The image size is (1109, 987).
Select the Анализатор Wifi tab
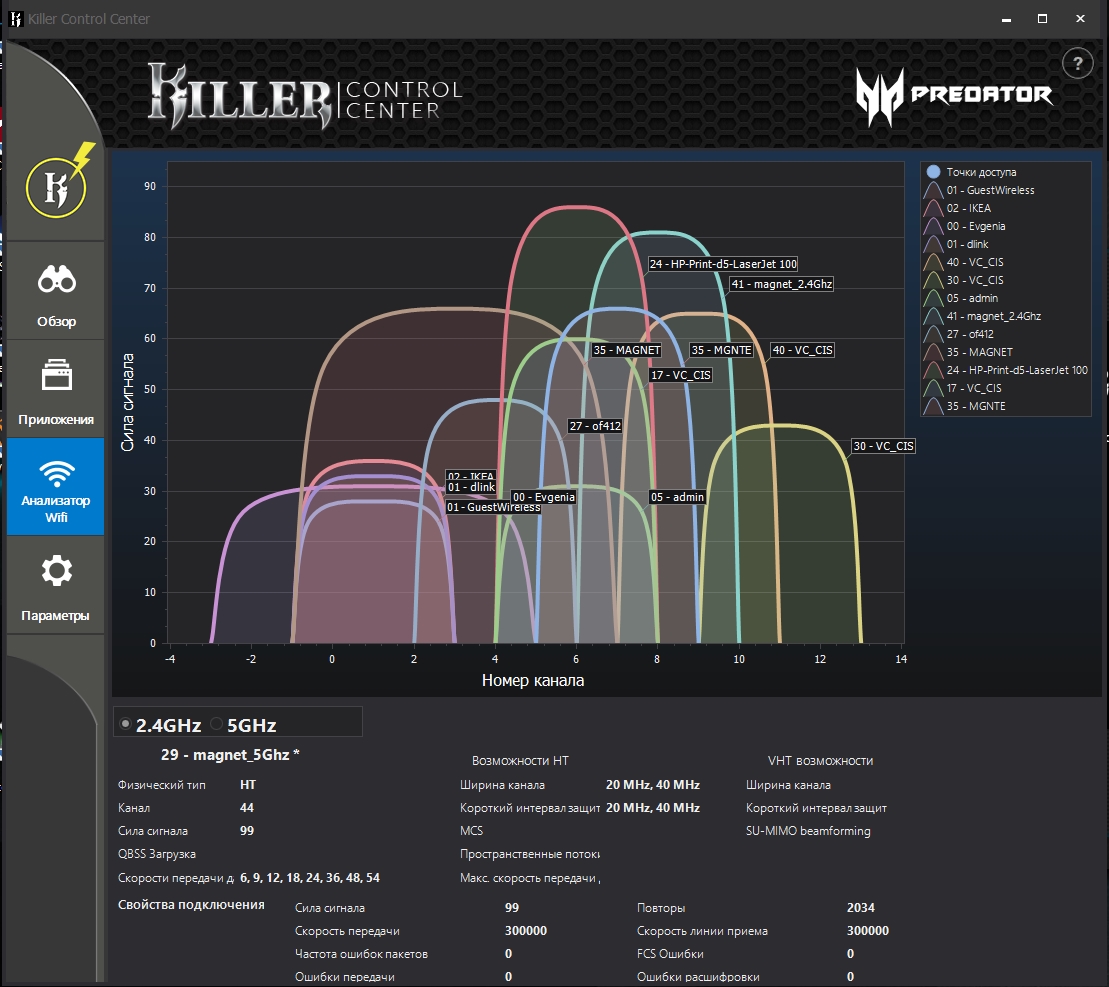[56, 486]
